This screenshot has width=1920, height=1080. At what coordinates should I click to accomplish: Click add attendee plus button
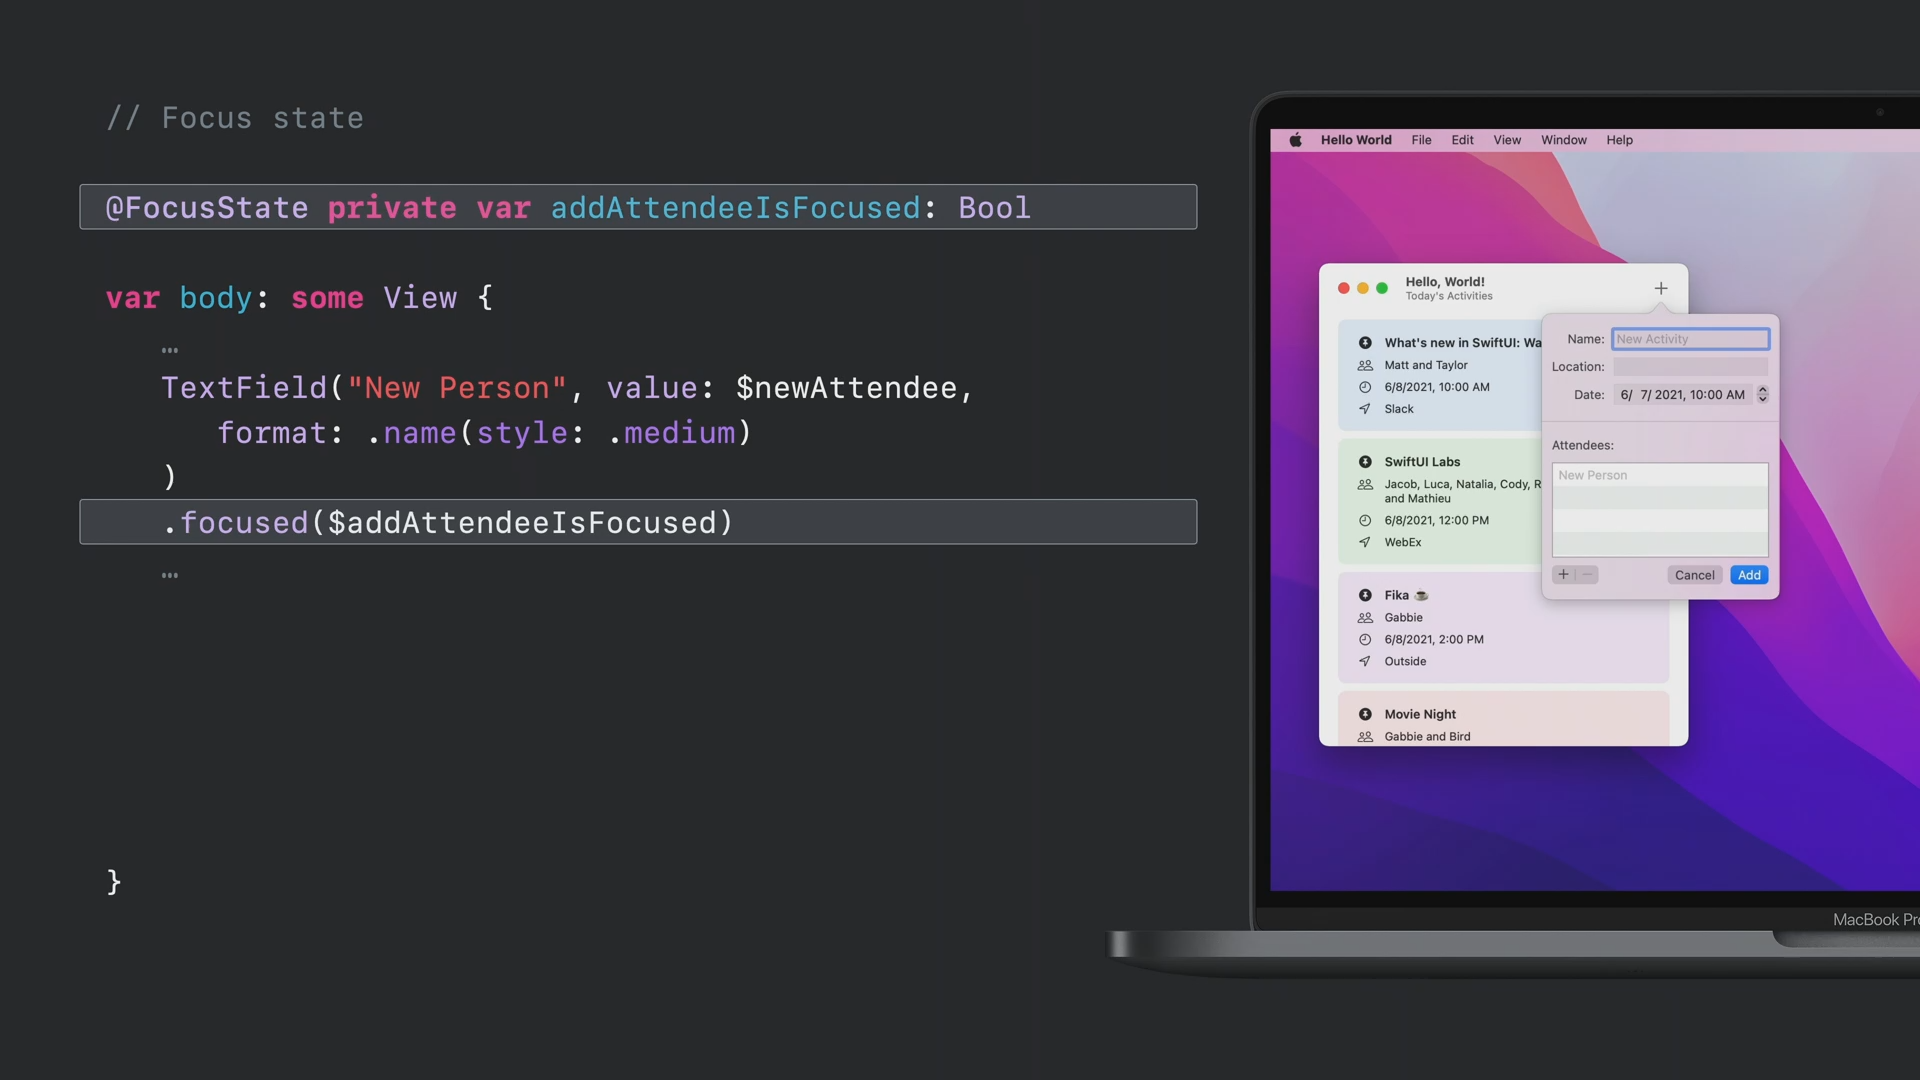click(x=1563, y=575)
